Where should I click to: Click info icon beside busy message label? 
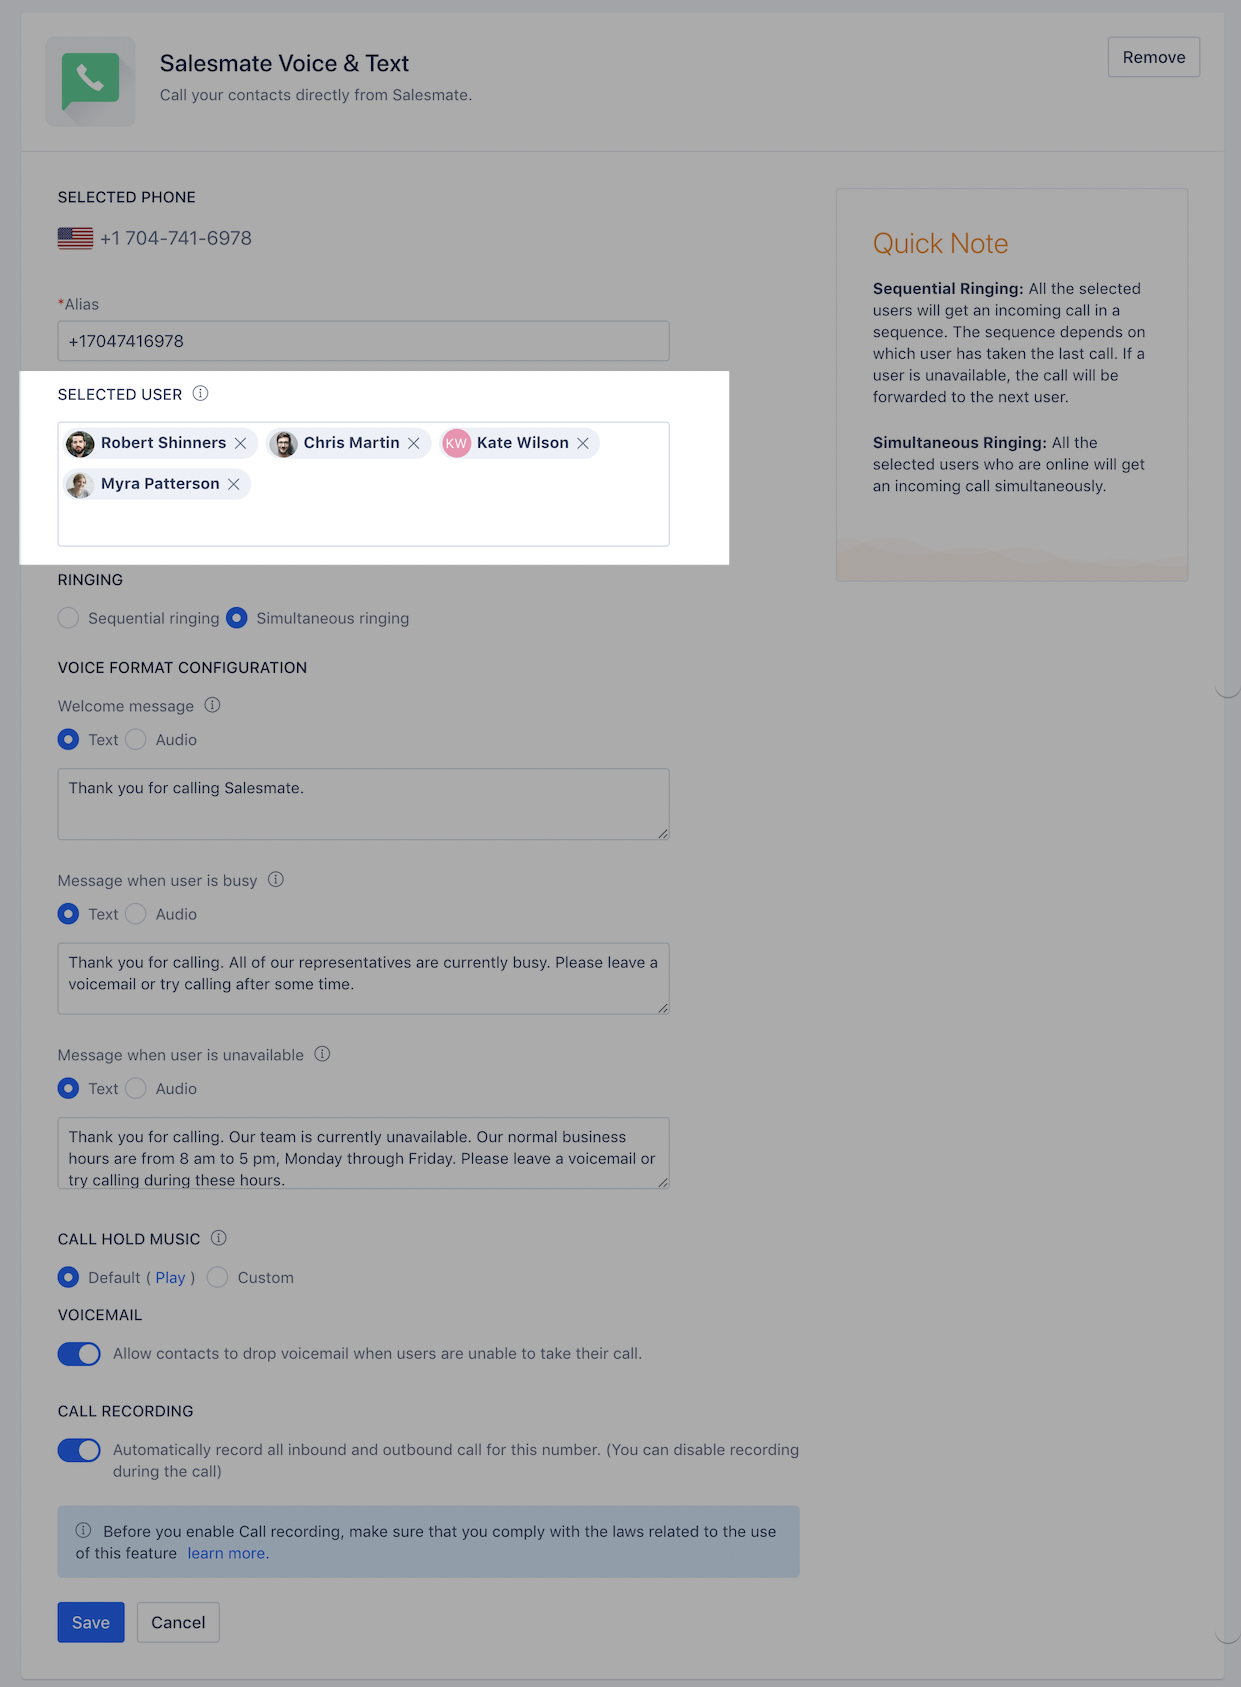(276, 879)
